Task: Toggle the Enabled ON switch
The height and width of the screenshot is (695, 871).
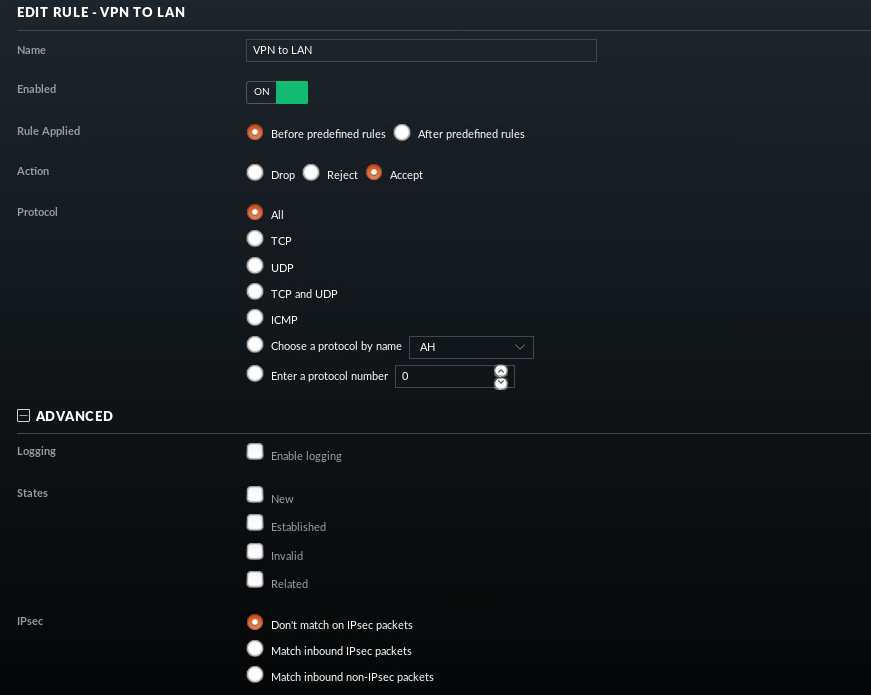Action: coord(277,92)
